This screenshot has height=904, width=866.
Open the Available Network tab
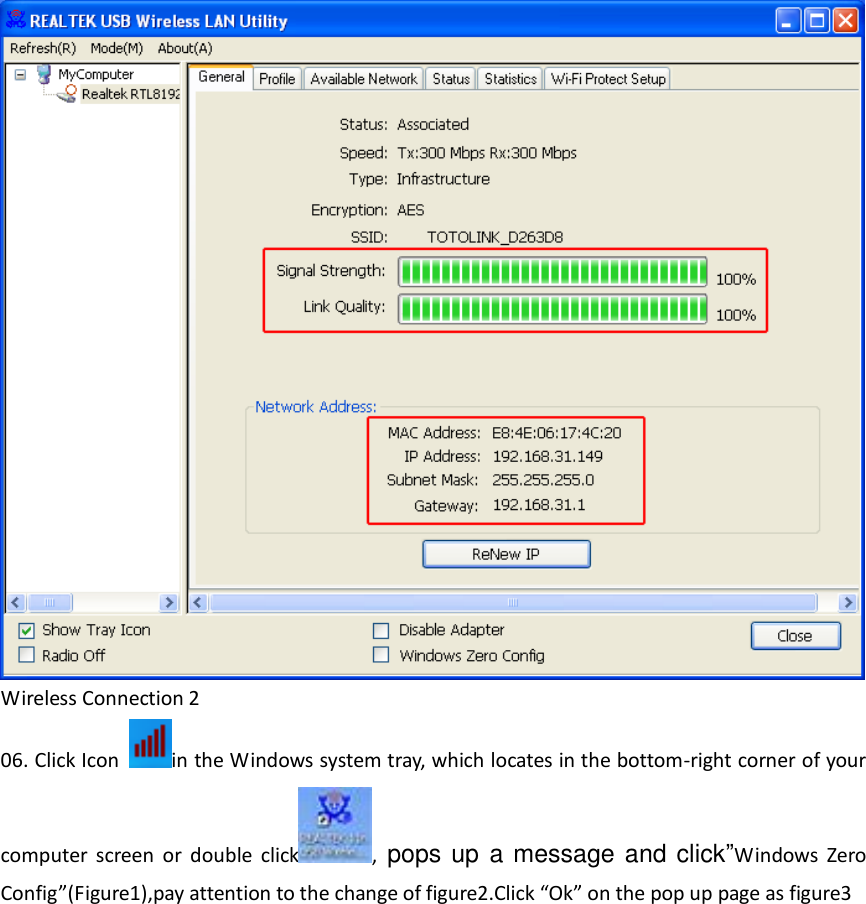pyautogui.click(x=364, y=79)
